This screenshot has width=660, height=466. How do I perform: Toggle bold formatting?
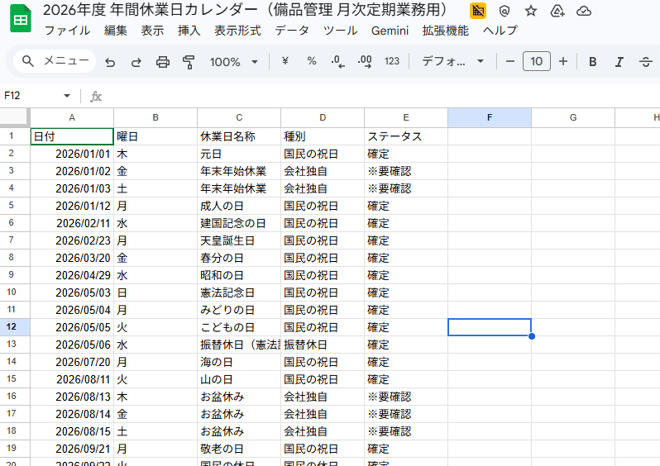[x=593, y=62]
